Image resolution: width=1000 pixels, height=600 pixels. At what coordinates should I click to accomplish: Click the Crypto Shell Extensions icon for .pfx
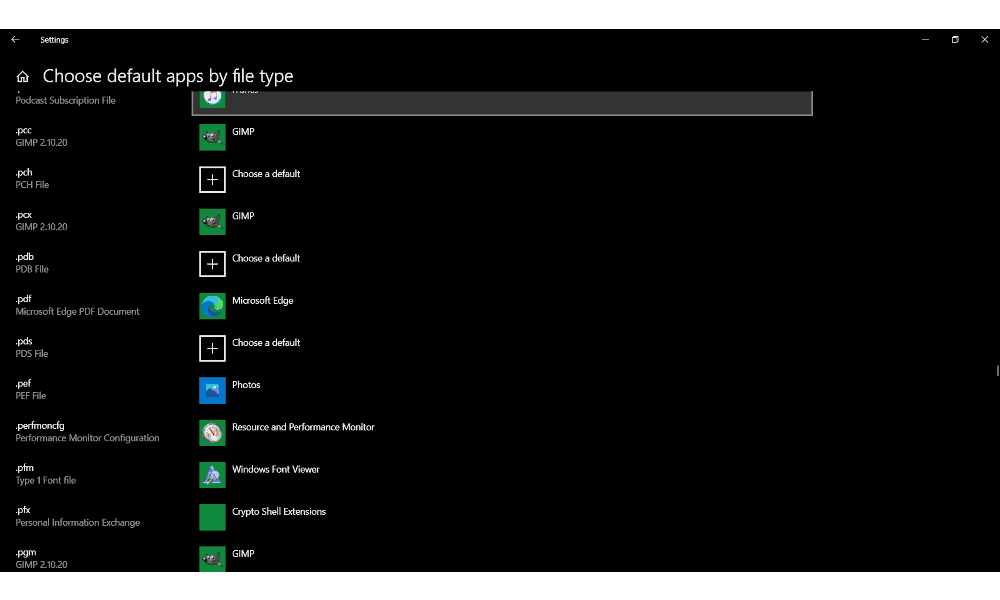point(212,517)
